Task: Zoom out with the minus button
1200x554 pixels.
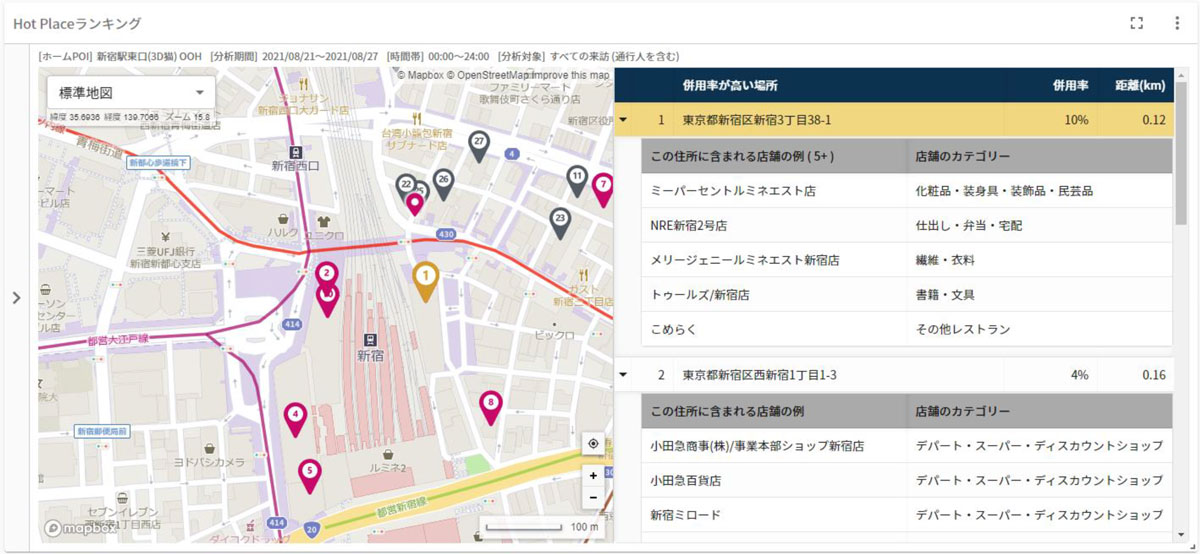Action: pos(593,497)
